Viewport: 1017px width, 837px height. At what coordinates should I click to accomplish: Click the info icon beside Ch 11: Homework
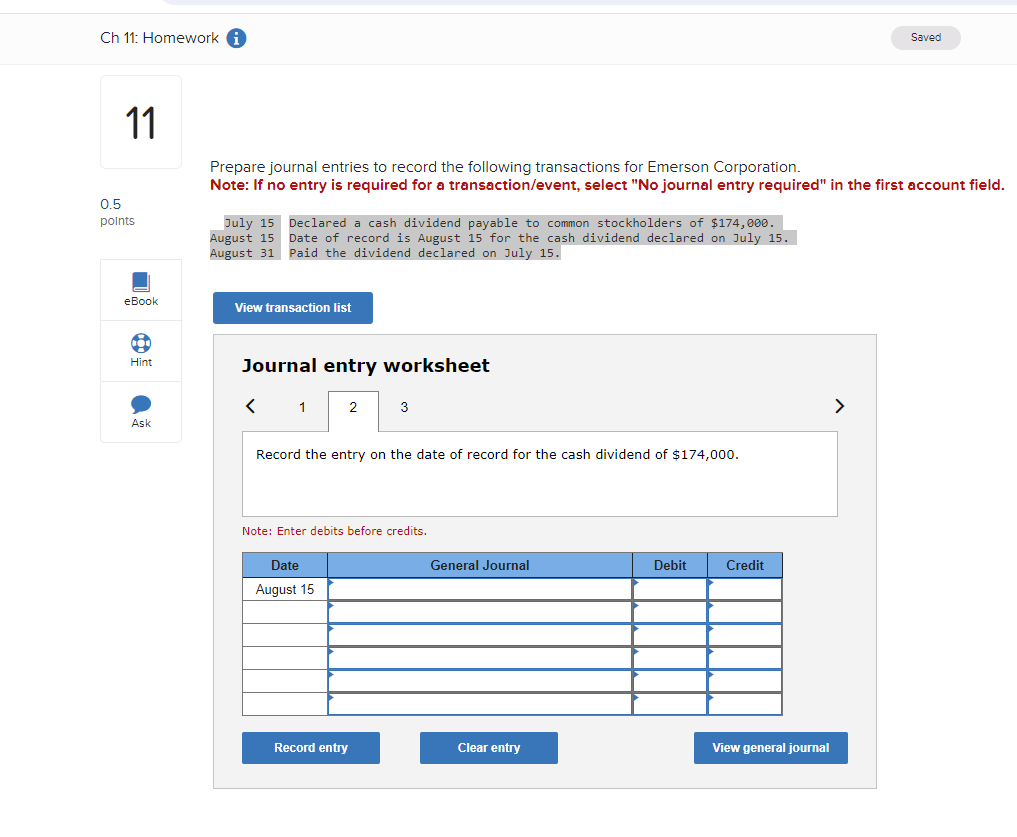(x=235, y=38)
